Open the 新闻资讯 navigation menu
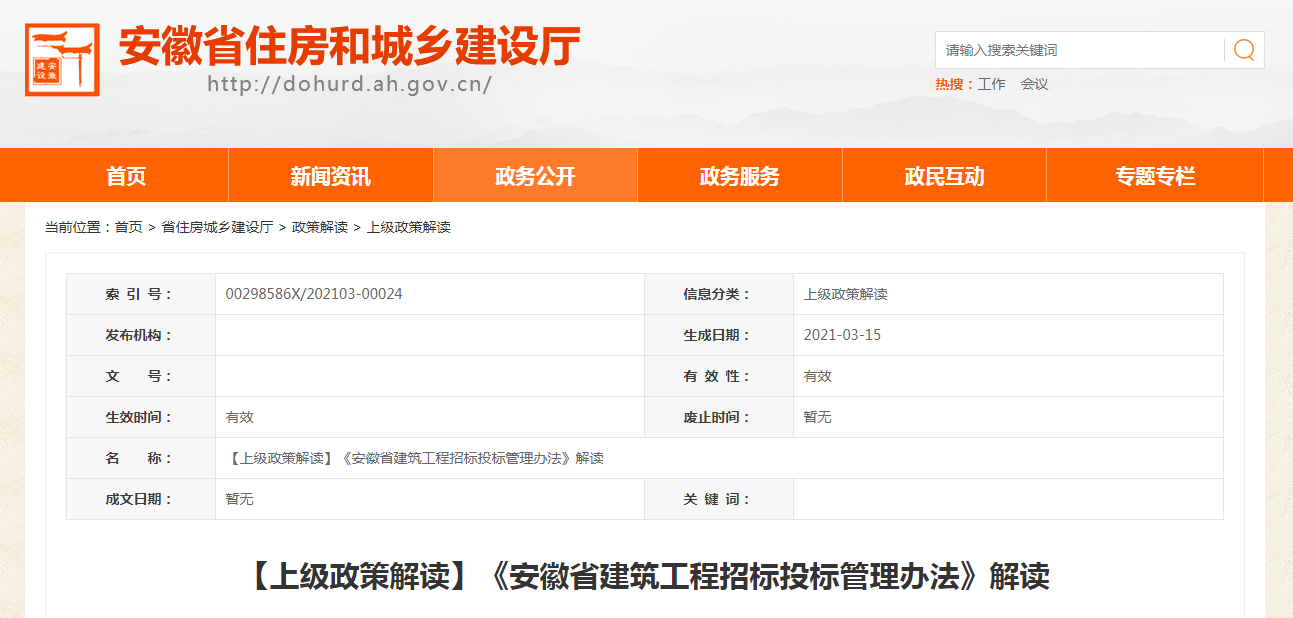Screen dimensions: 1293x618 click(x=331, y=176)
